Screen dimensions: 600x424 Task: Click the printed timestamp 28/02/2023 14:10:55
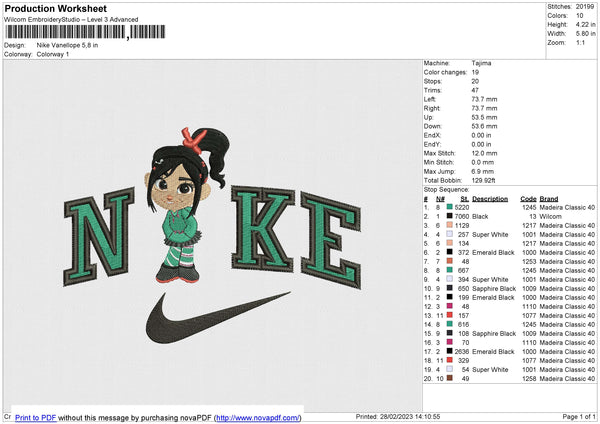[x=410, y=416]
